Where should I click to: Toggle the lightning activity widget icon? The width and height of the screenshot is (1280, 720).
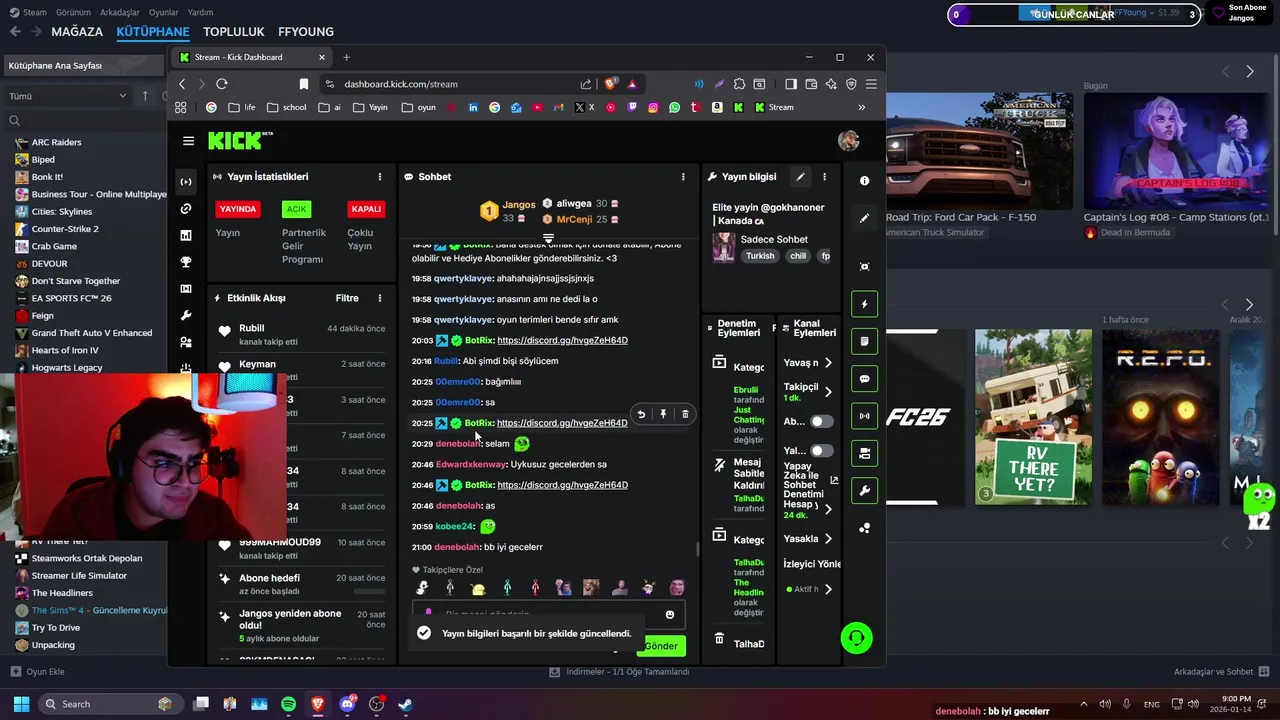point(864,304)
